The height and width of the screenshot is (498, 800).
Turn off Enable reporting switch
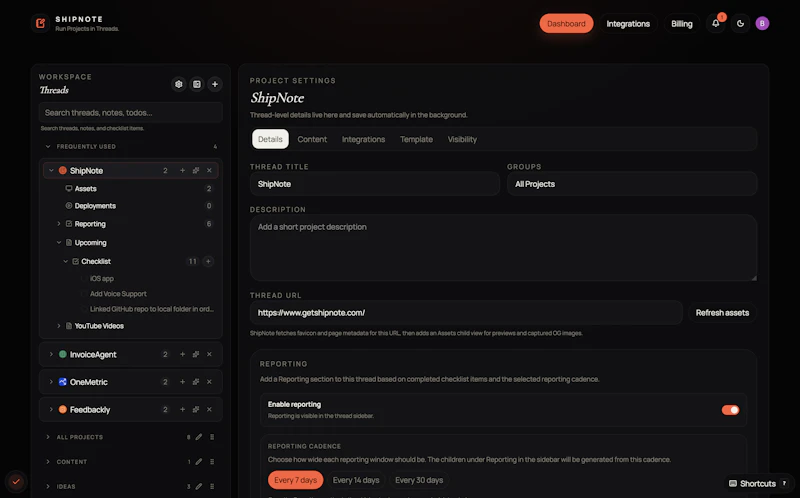pyautogui.click(x=730, y=410)
